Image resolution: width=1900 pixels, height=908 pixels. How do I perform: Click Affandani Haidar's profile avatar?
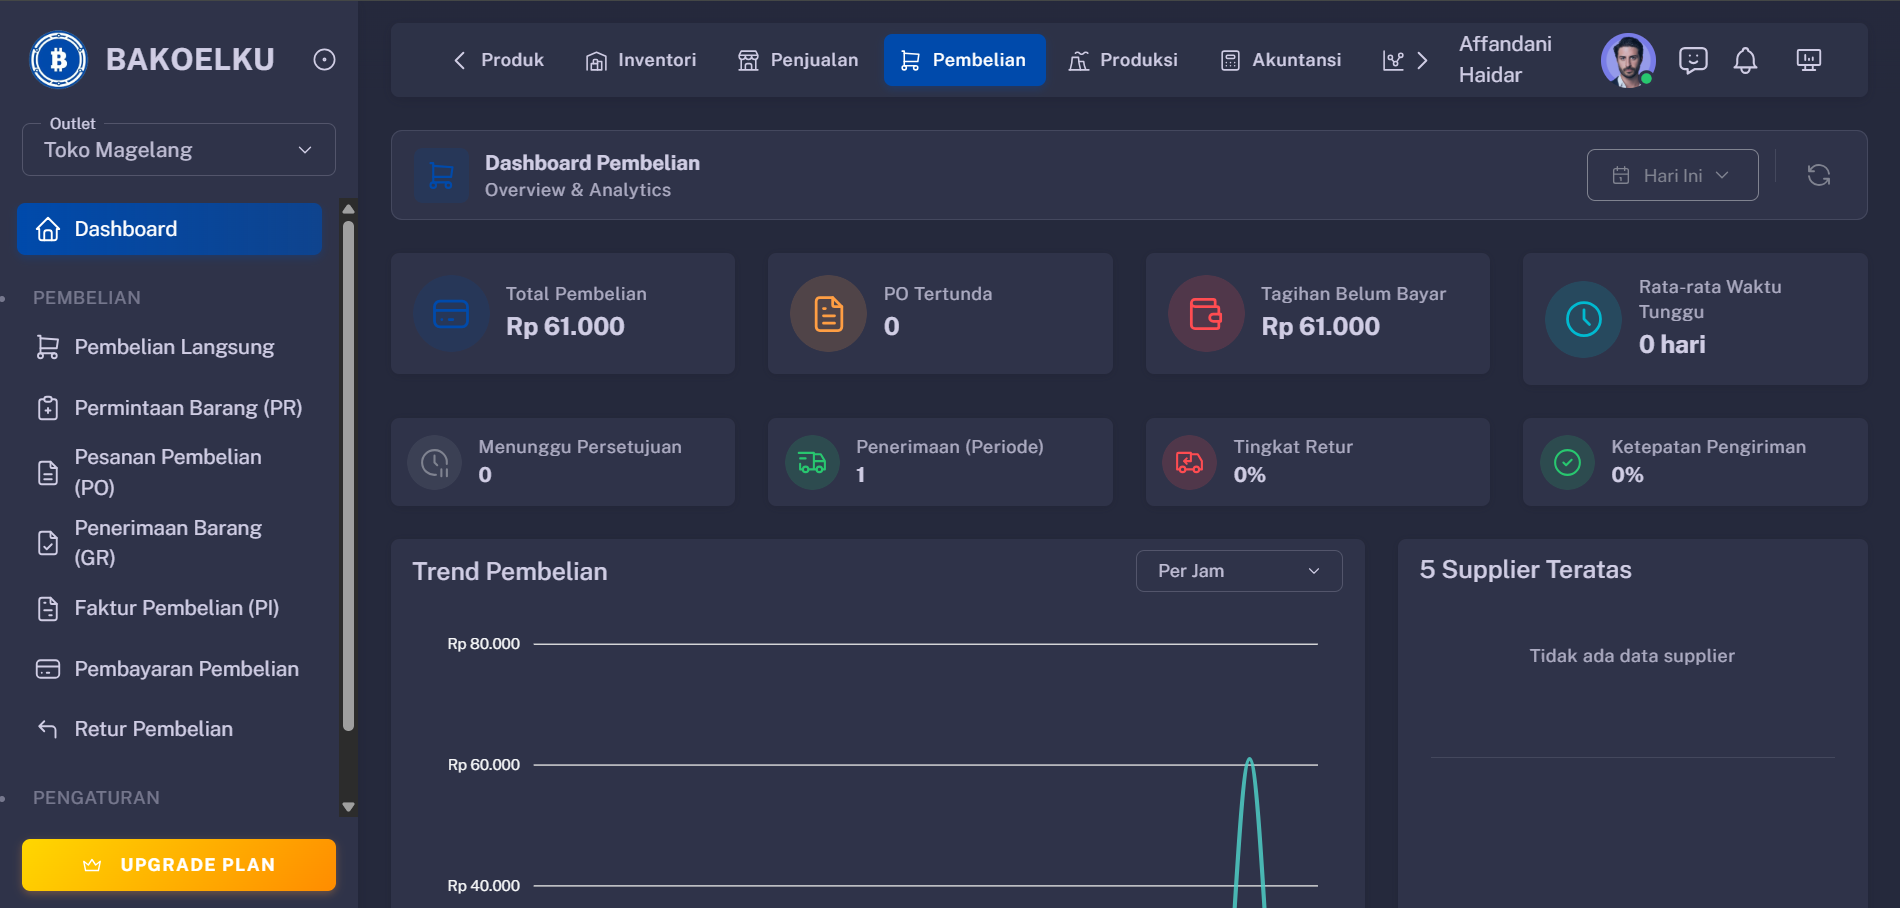(x=1628, y=60)
